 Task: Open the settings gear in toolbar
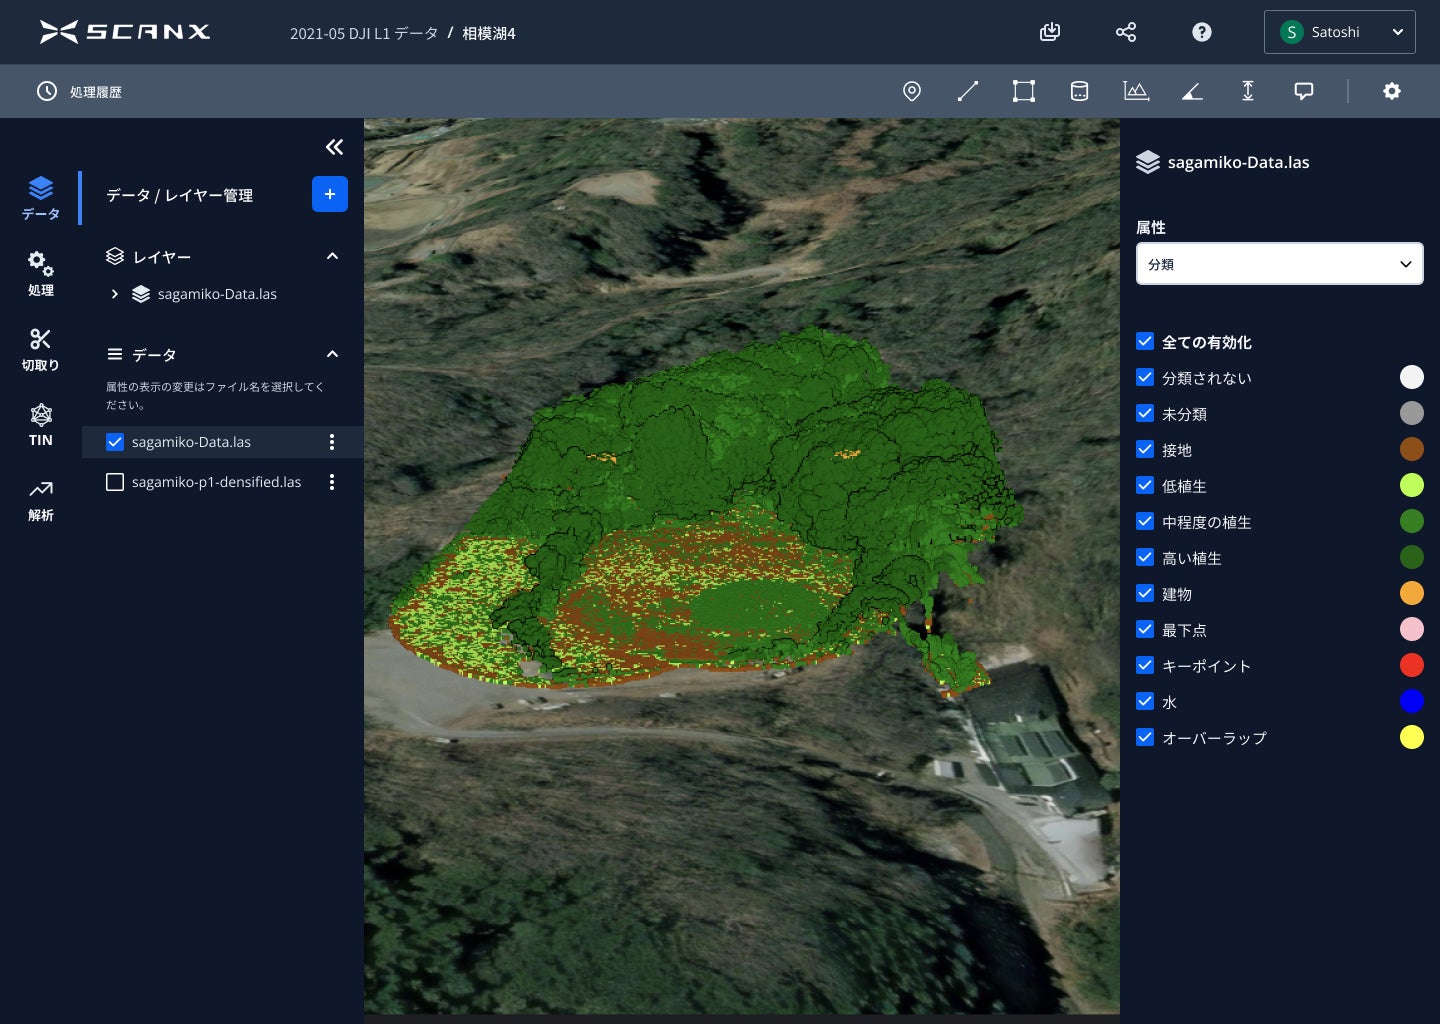[1391, 91]
